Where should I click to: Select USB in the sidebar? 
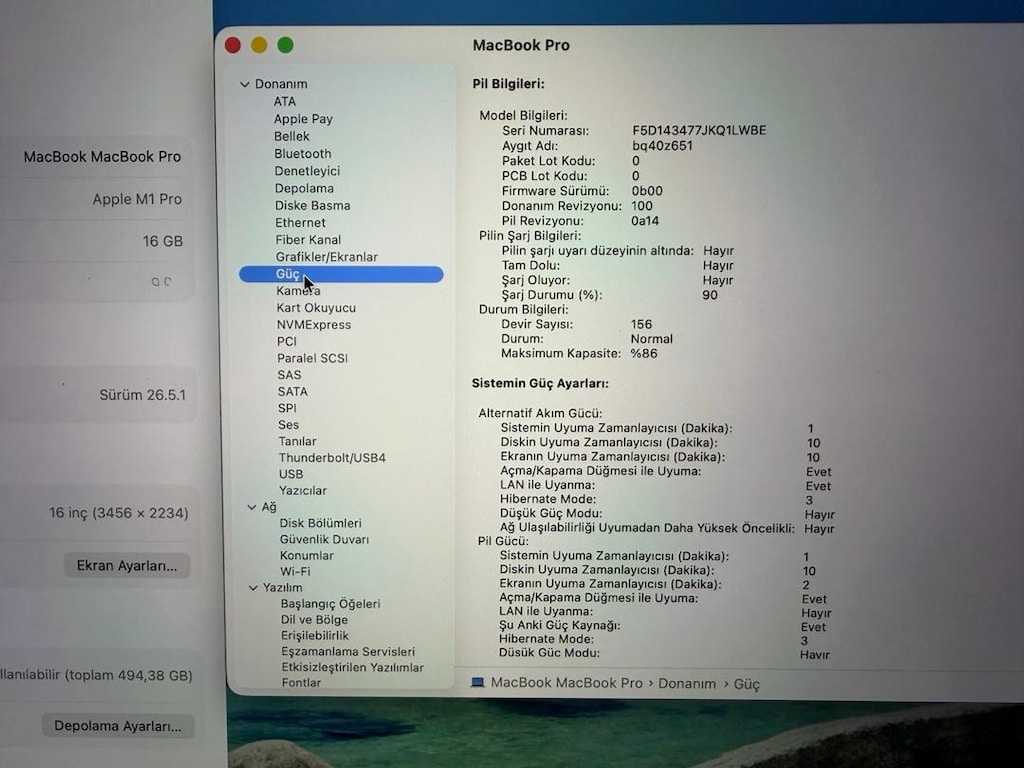291,474
